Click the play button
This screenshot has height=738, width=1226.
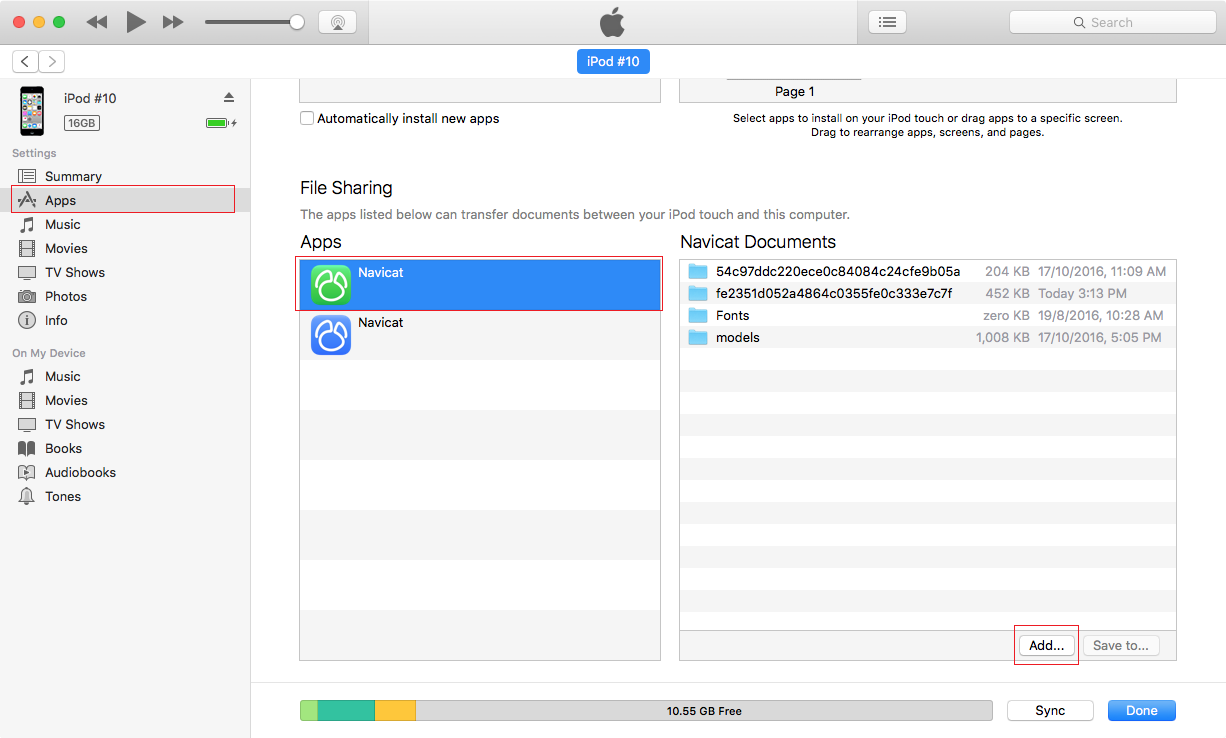click(136, 22)
